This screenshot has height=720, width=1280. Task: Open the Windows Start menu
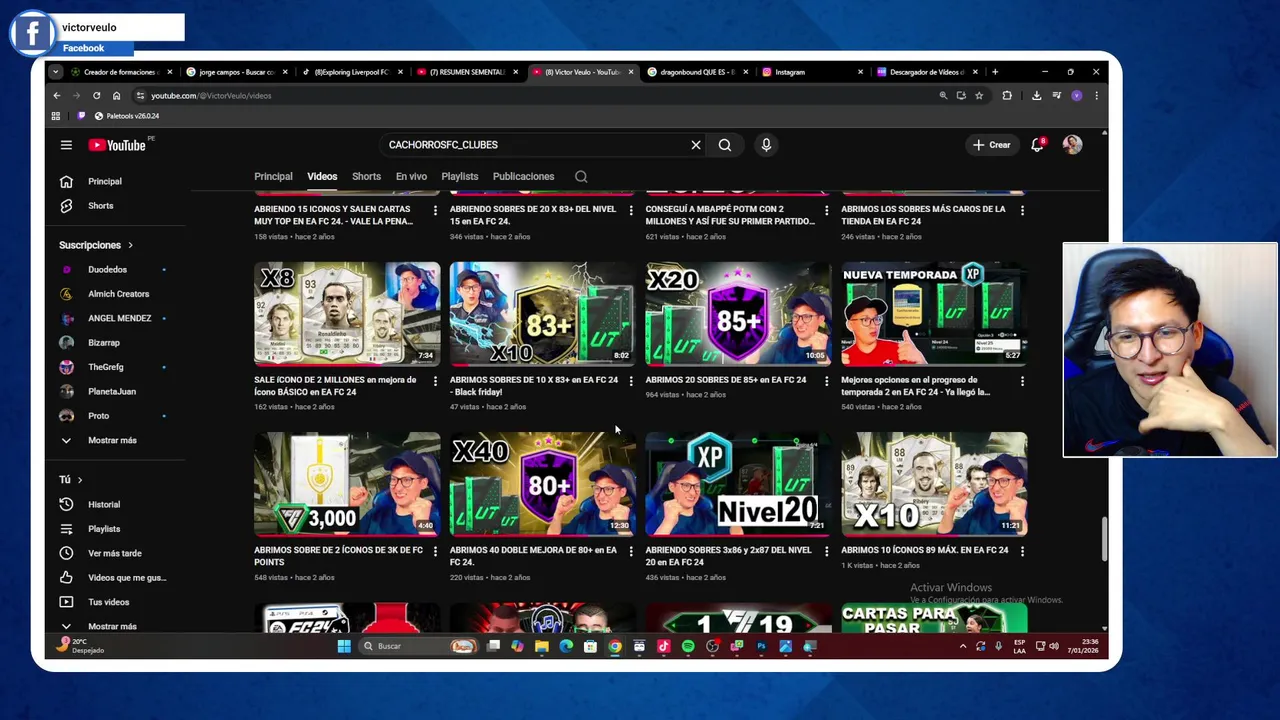344,646
